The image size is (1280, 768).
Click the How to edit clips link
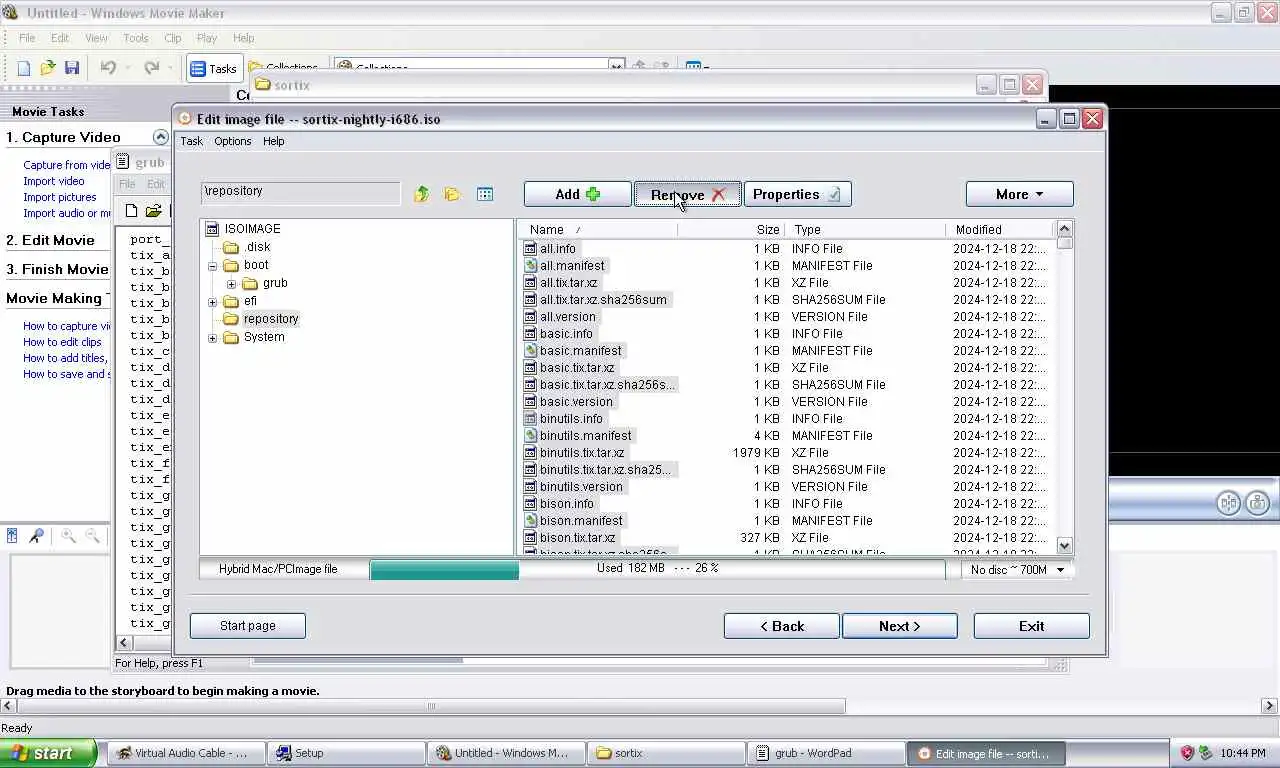click(x=62, y=342)
